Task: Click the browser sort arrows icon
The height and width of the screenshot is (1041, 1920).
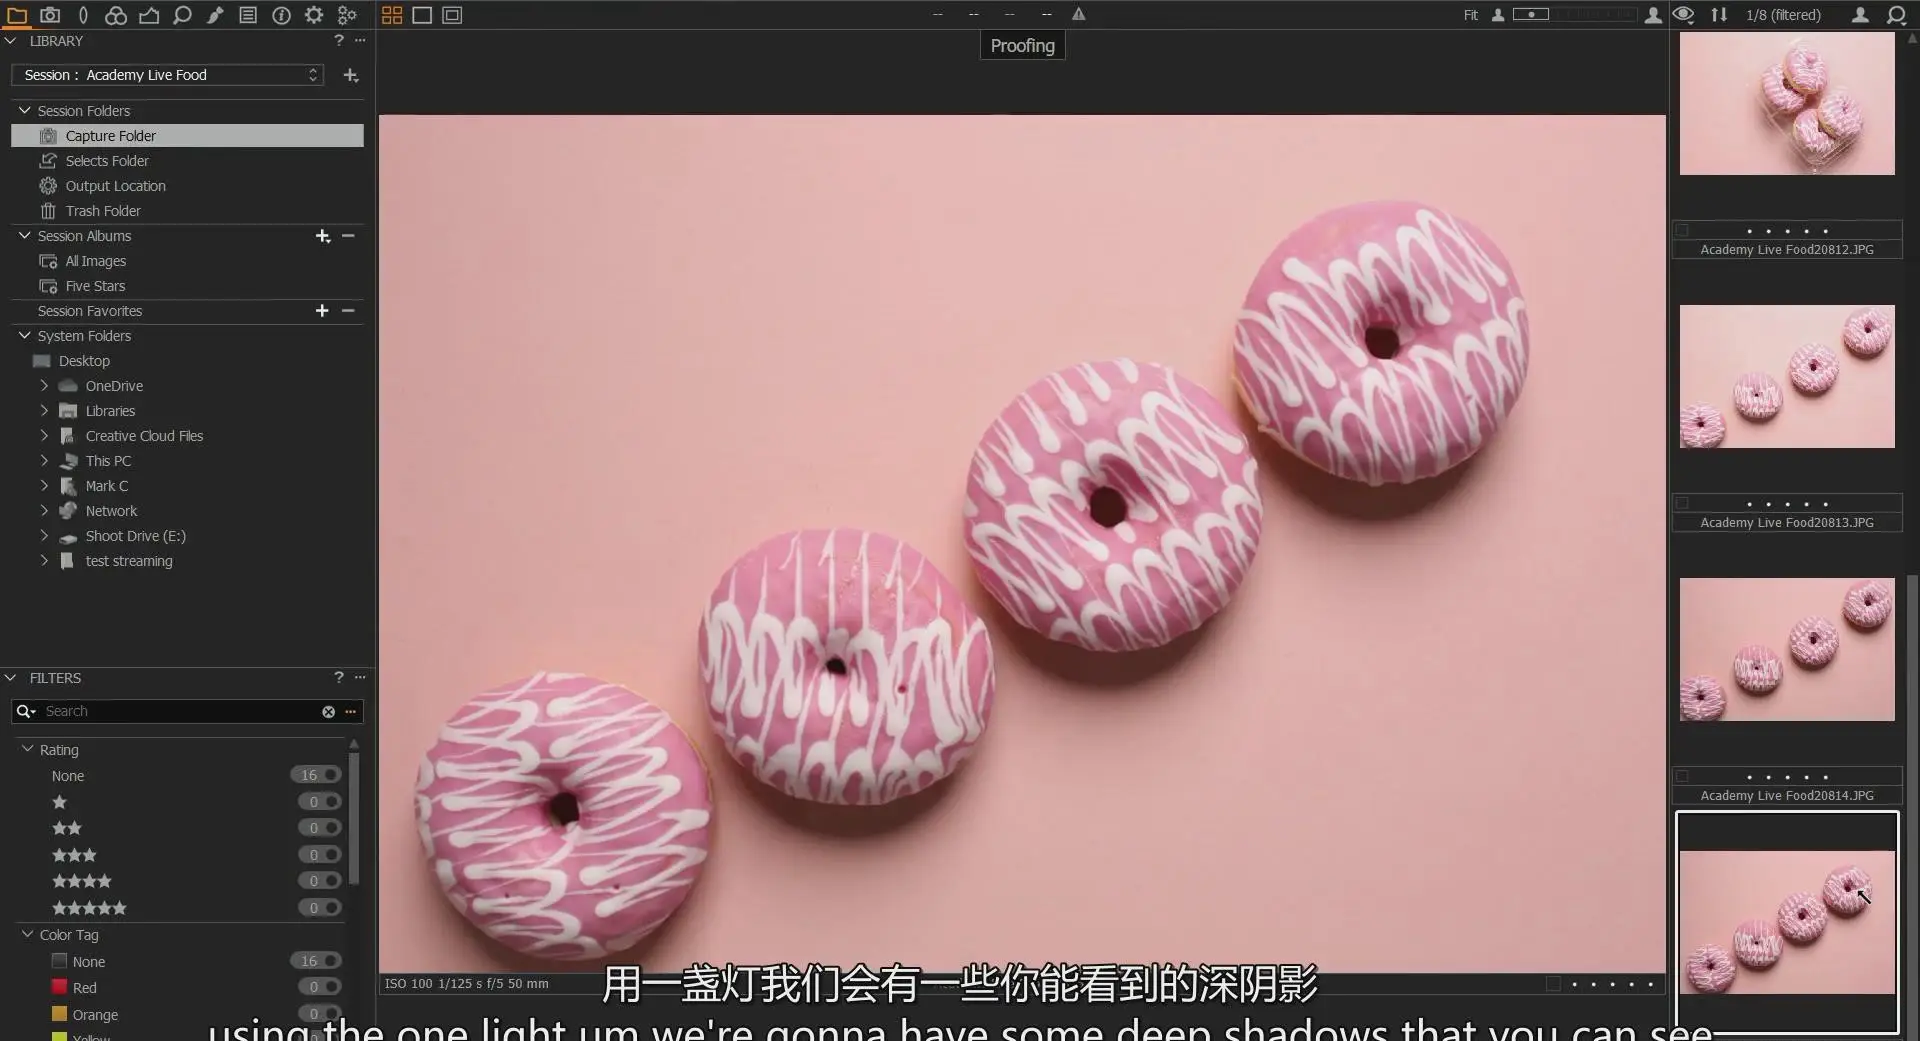Action: [1719, 14]
